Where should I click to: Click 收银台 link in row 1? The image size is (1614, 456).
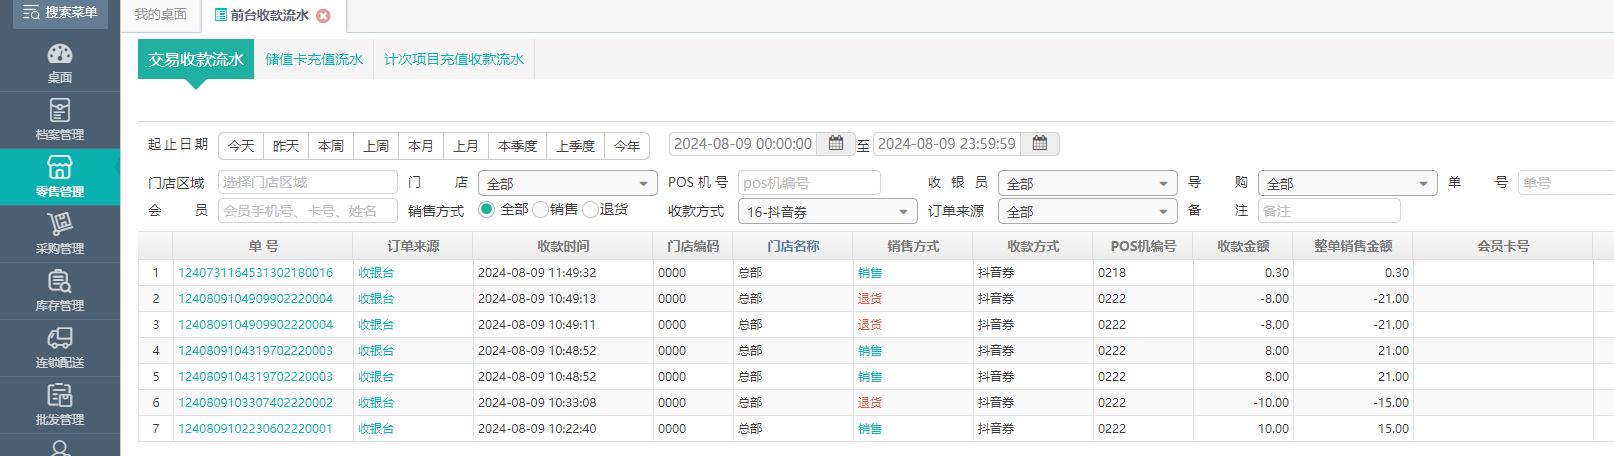pos(376,272)
